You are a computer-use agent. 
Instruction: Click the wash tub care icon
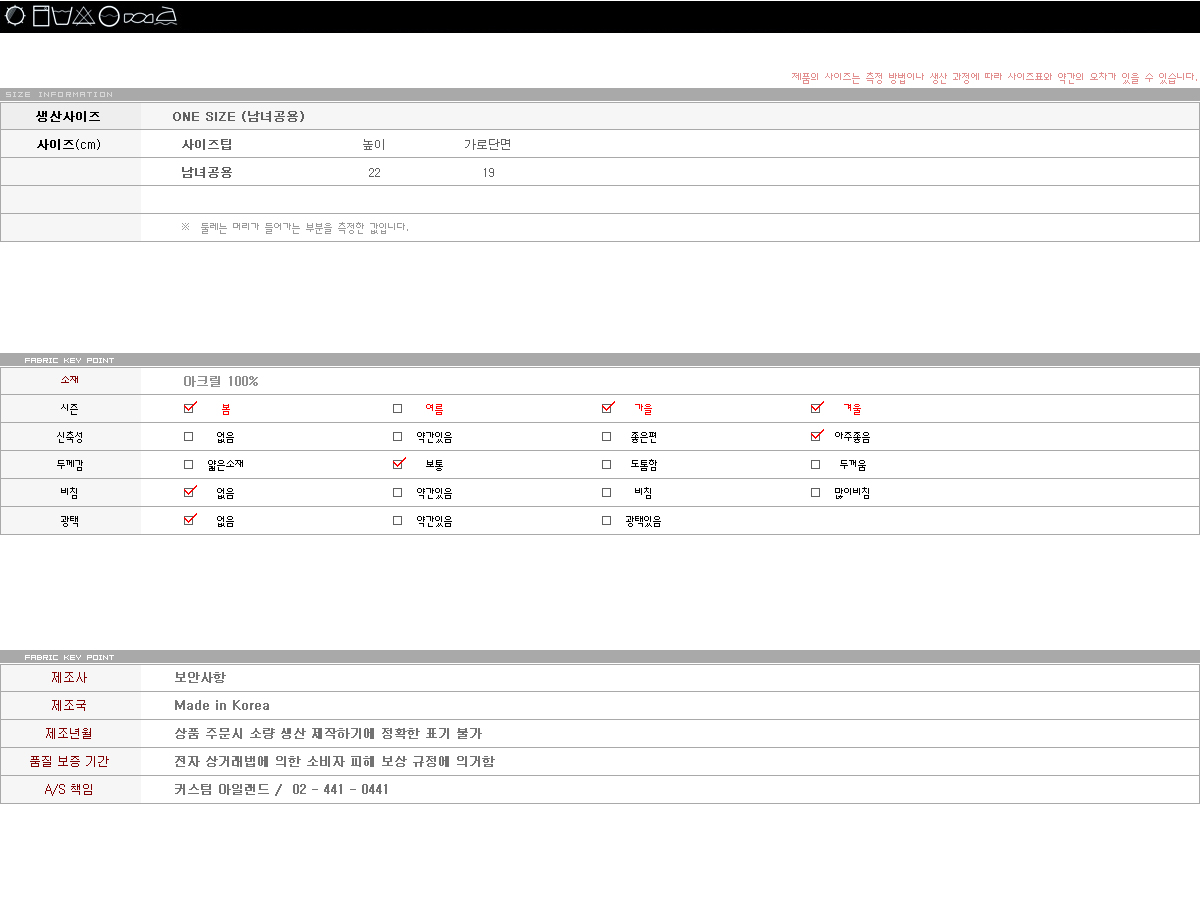point(62,16)
